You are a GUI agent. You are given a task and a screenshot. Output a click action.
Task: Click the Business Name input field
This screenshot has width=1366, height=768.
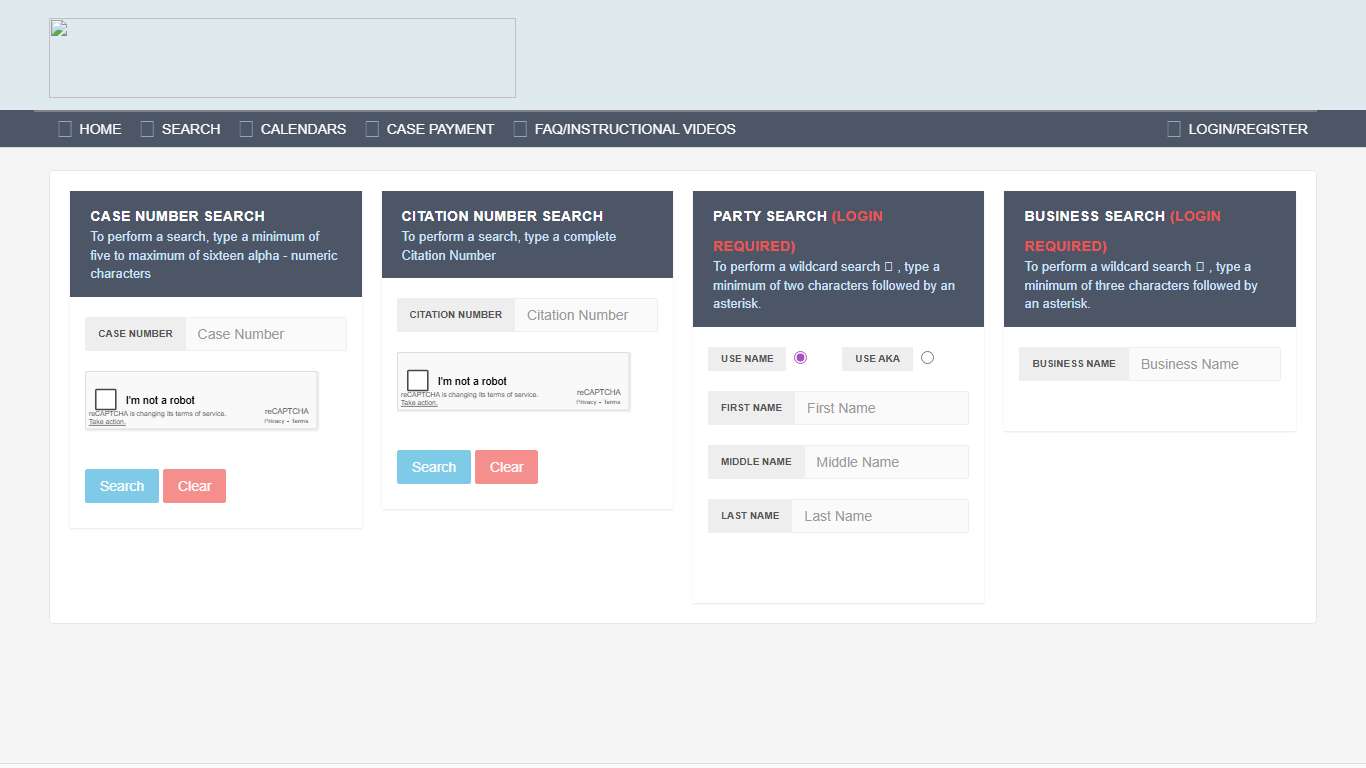[x=1204, y=363]
